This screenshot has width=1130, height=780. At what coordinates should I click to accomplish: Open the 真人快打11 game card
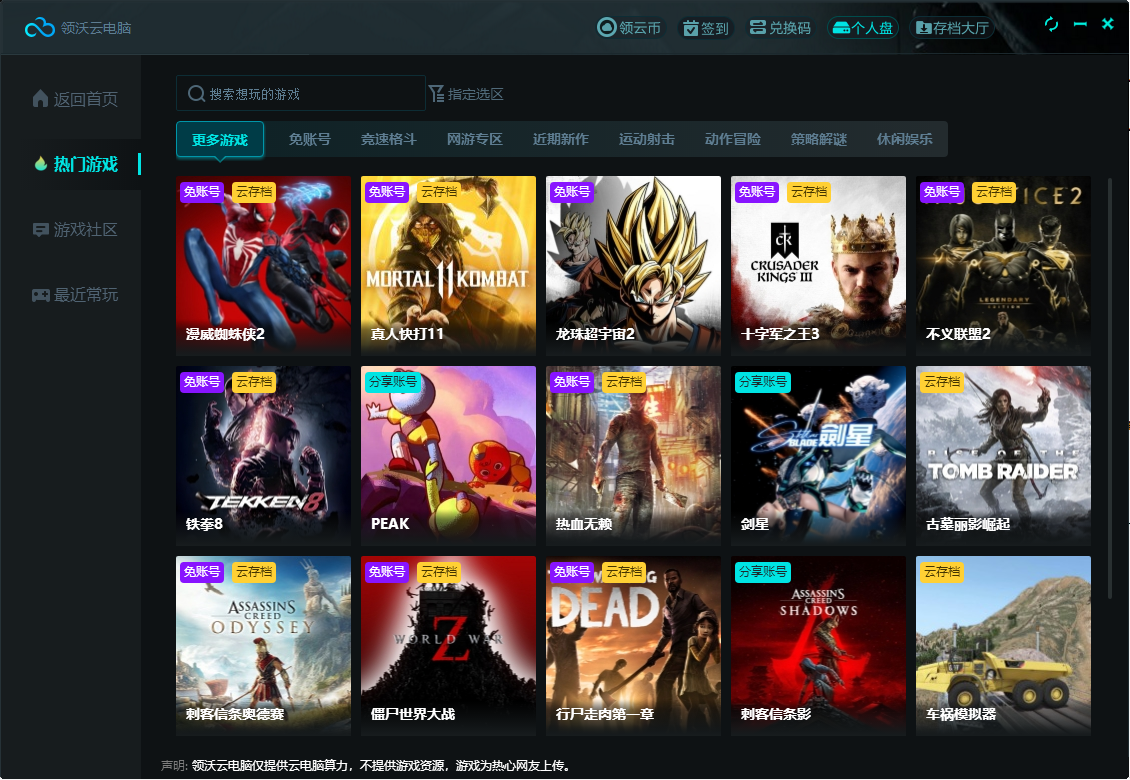pos(448,265)
